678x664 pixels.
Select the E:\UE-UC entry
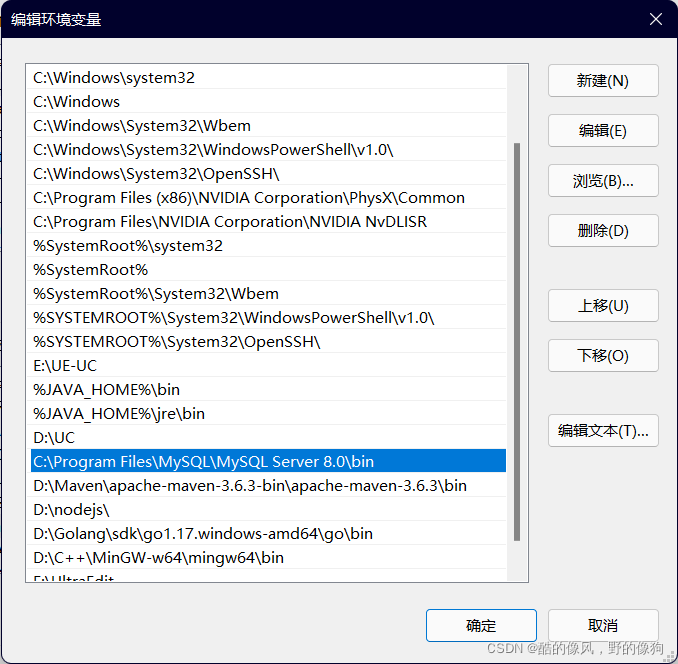[x=268, y=366]
